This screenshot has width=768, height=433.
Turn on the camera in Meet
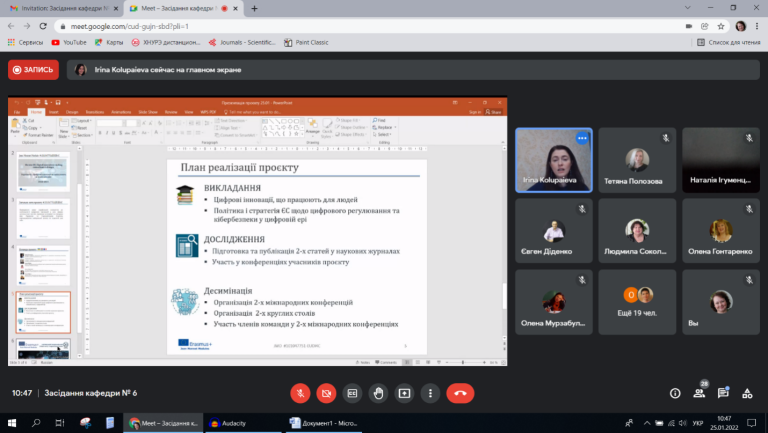pyautogui.click(x=326, y=393)
